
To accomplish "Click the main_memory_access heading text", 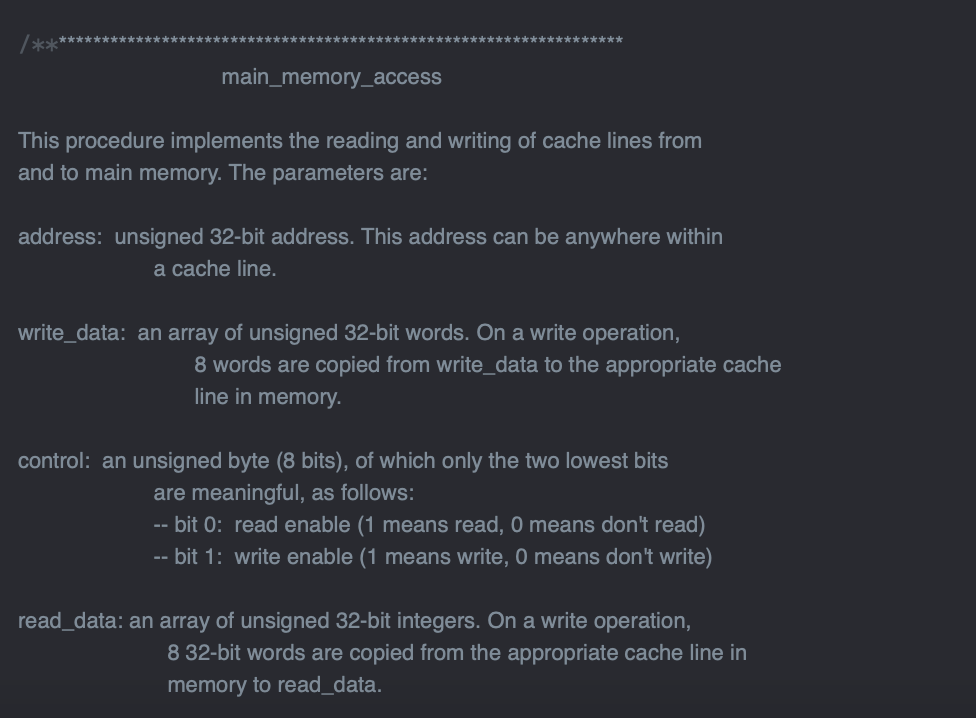I will pos(332,77).
